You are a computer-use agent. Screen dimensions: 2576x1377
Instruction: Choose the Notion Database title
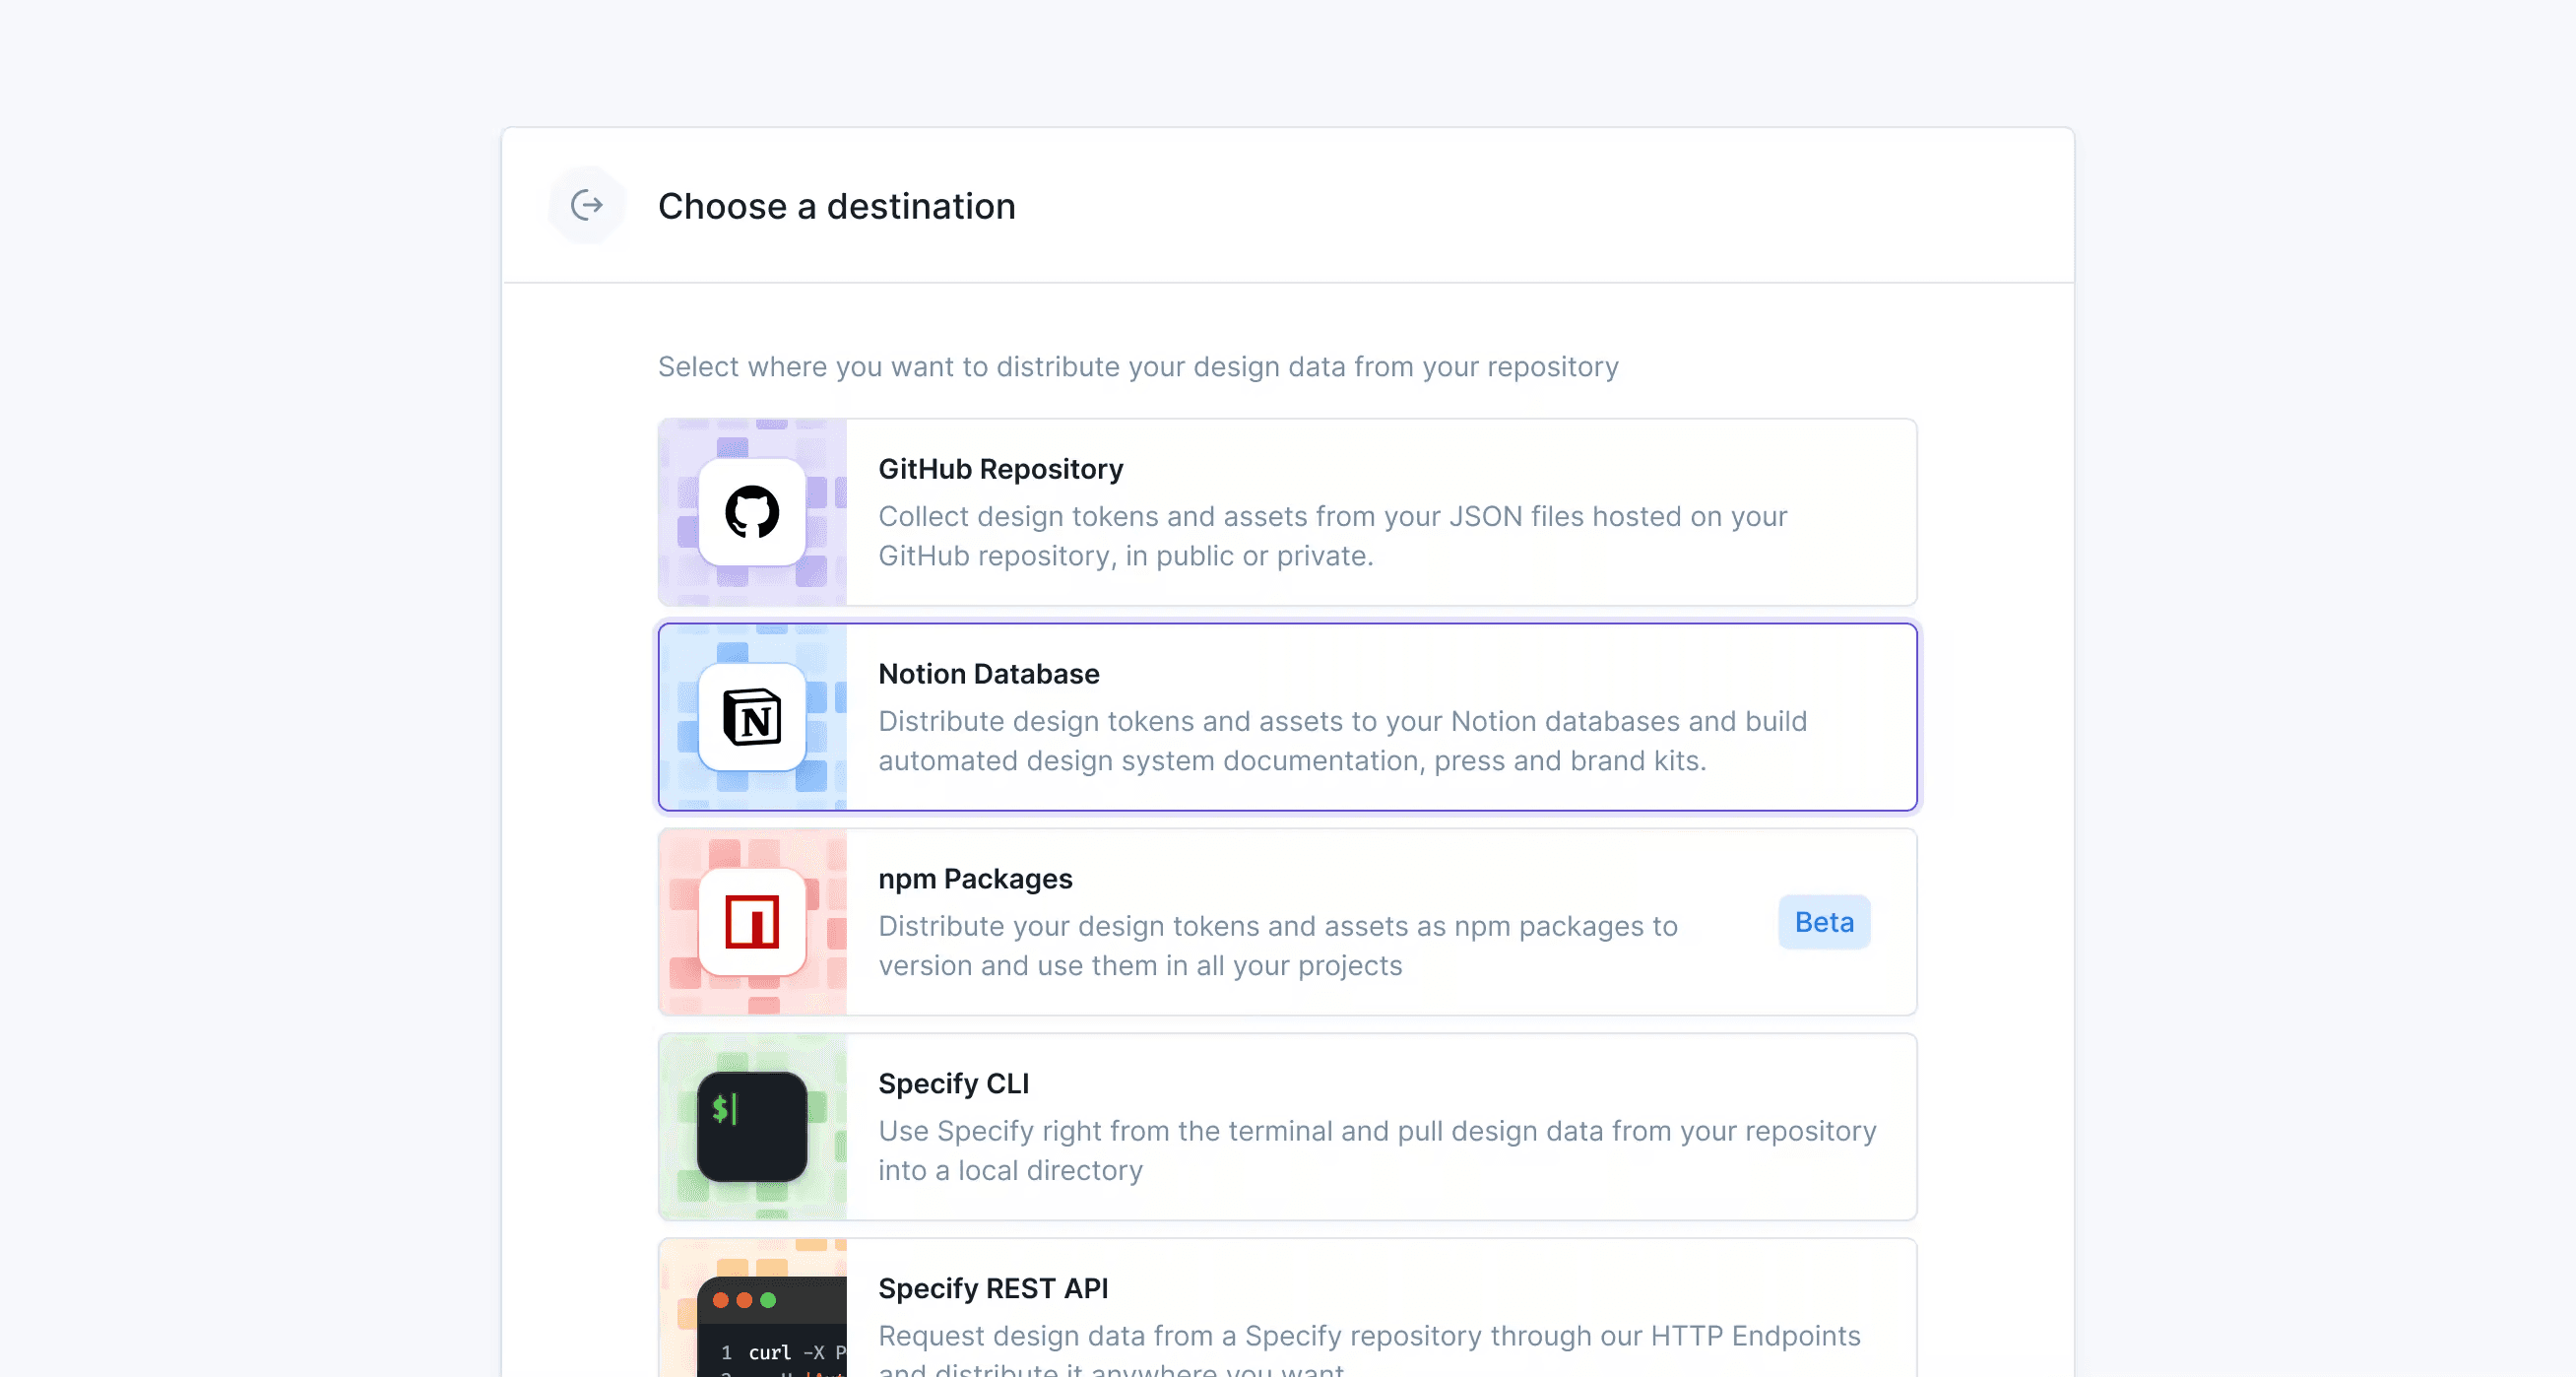tap(988, 674)
